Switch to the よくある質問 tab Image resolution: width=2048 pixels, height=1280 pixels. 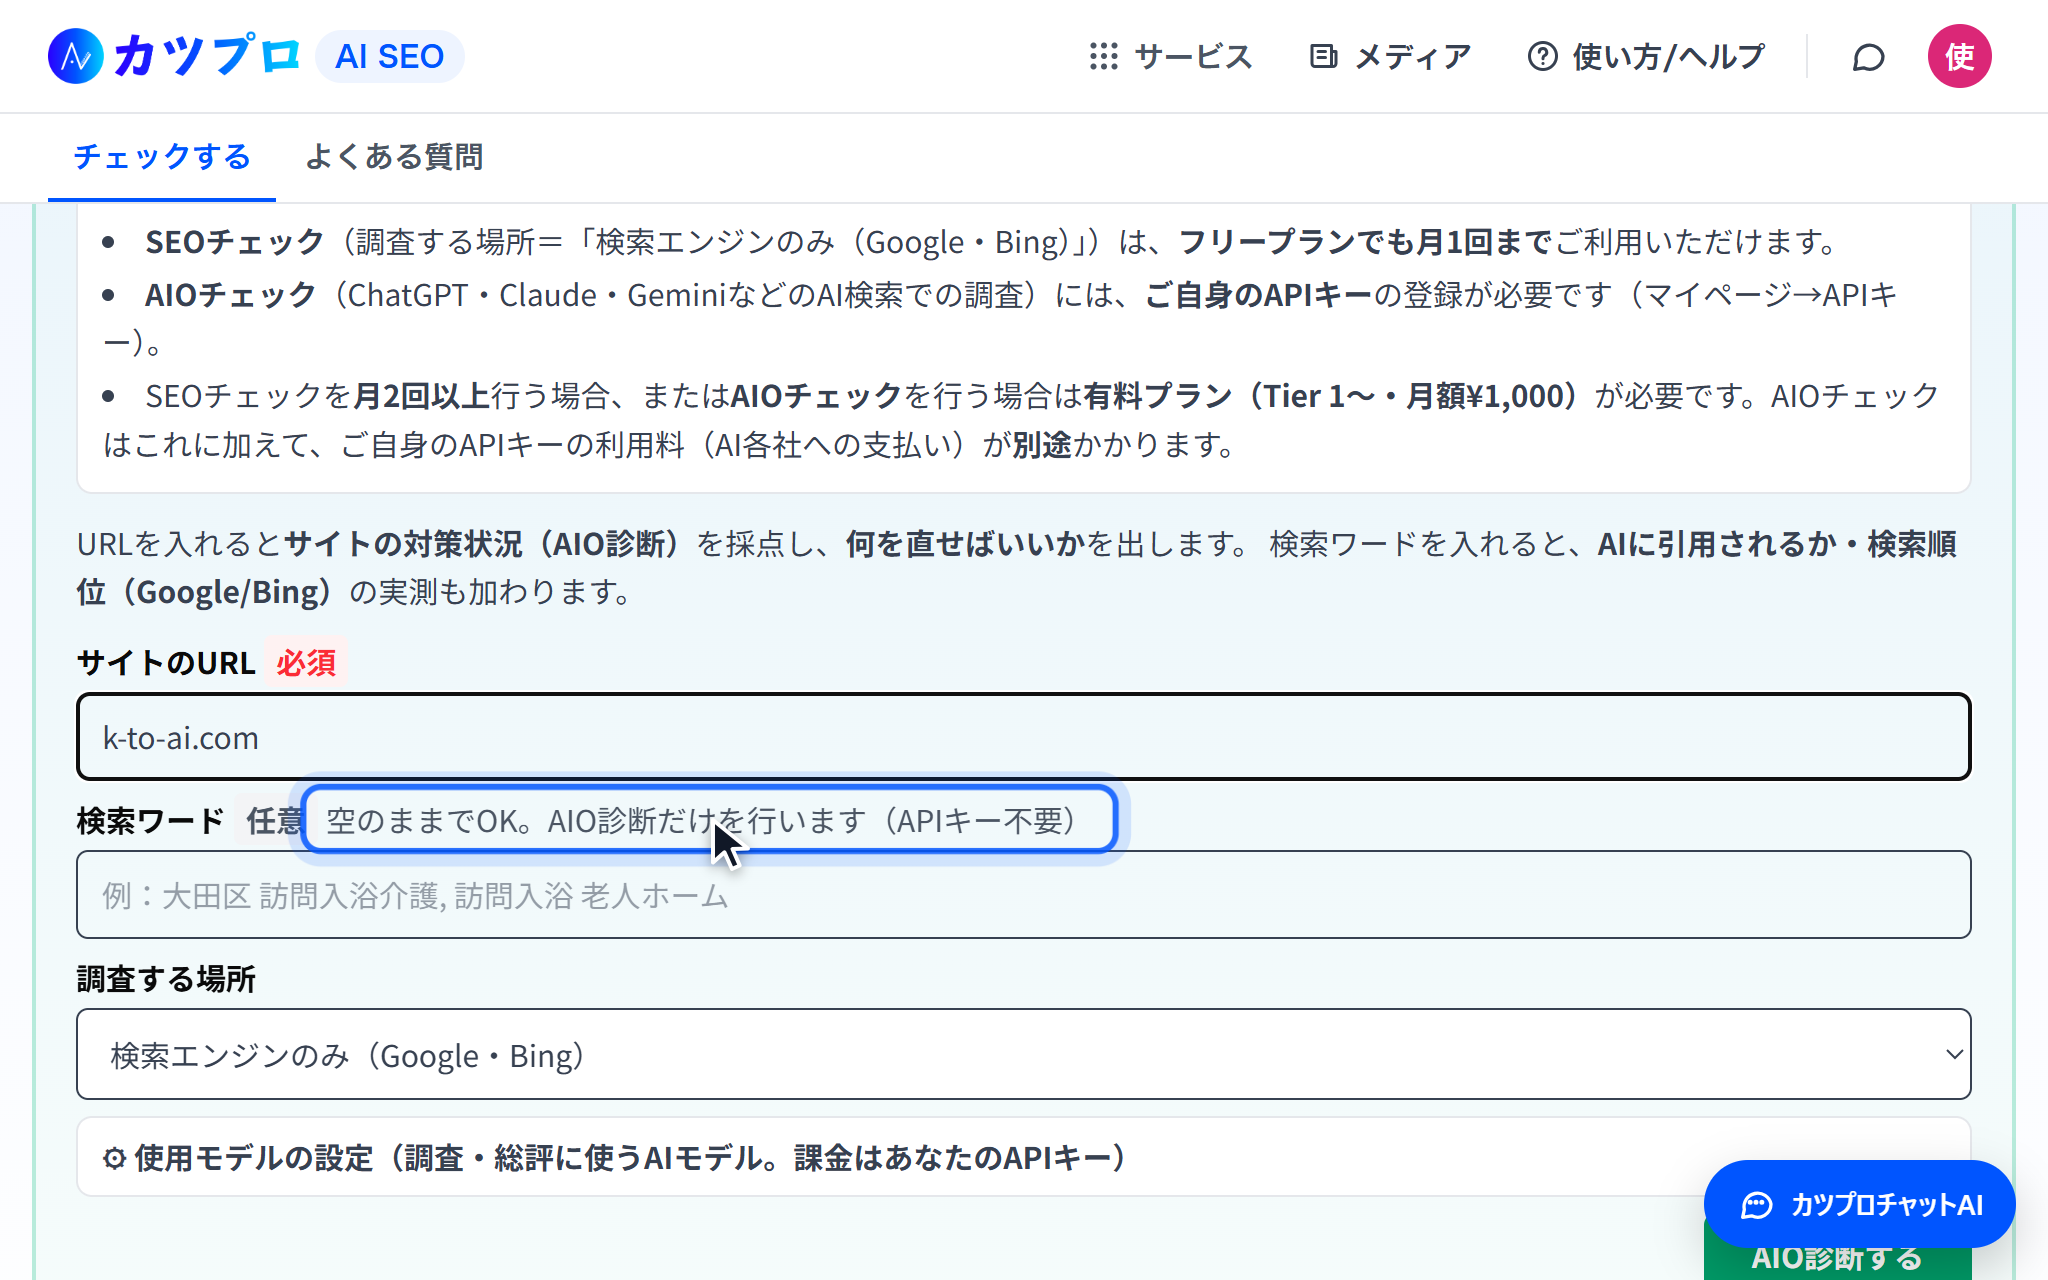click(394, 157)
